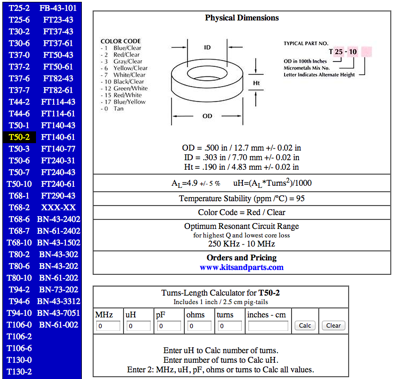Choose the FT140-43 ferrite core
This screenshot has height=379, width=400.
click(x=58, y=125)
